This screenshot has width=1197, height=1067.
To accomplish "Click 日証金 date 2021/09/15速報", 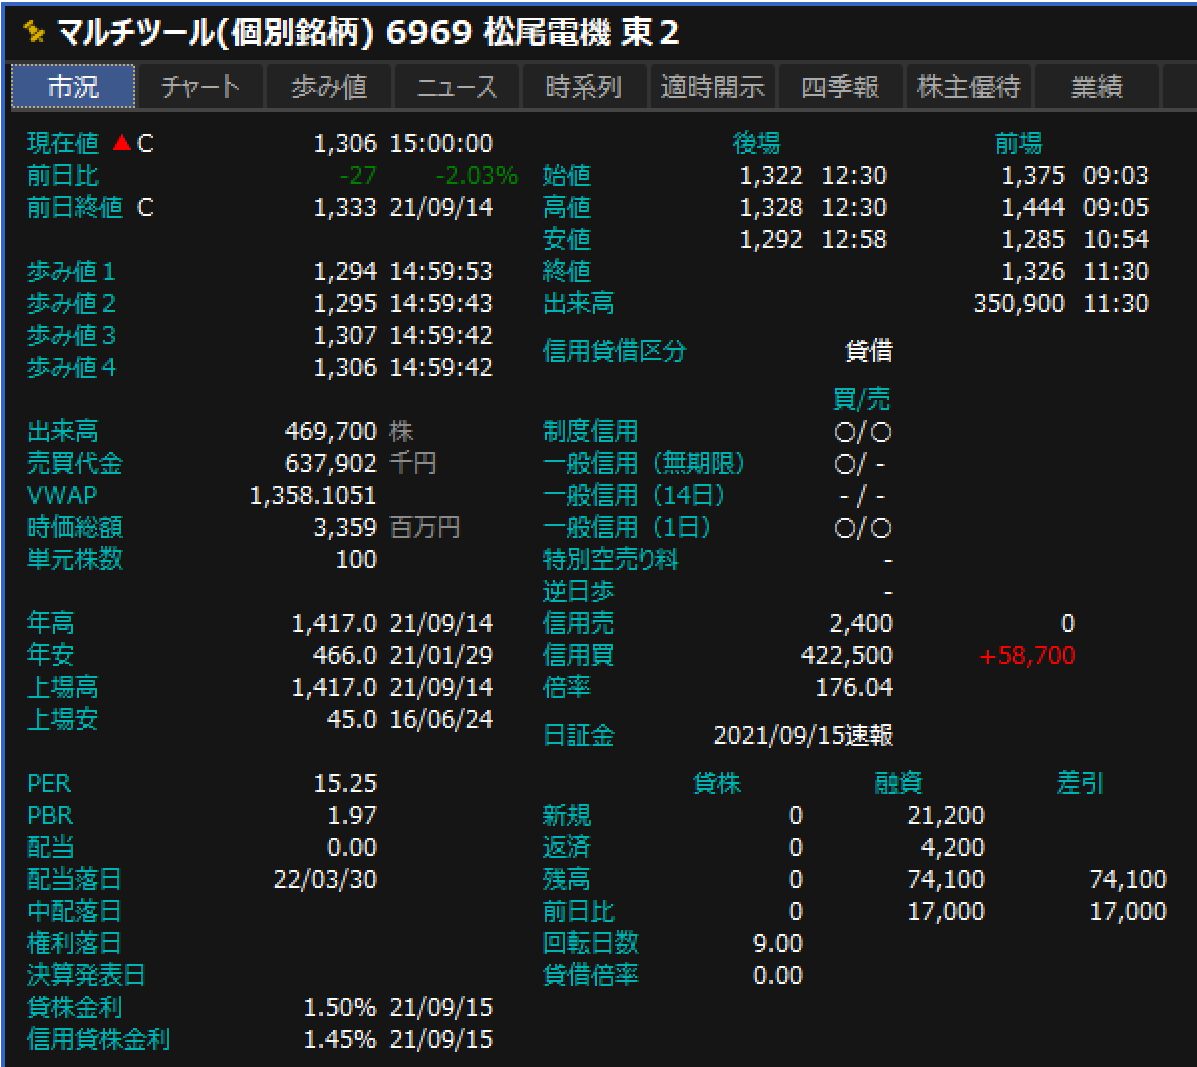I will [x=803, y=735].
